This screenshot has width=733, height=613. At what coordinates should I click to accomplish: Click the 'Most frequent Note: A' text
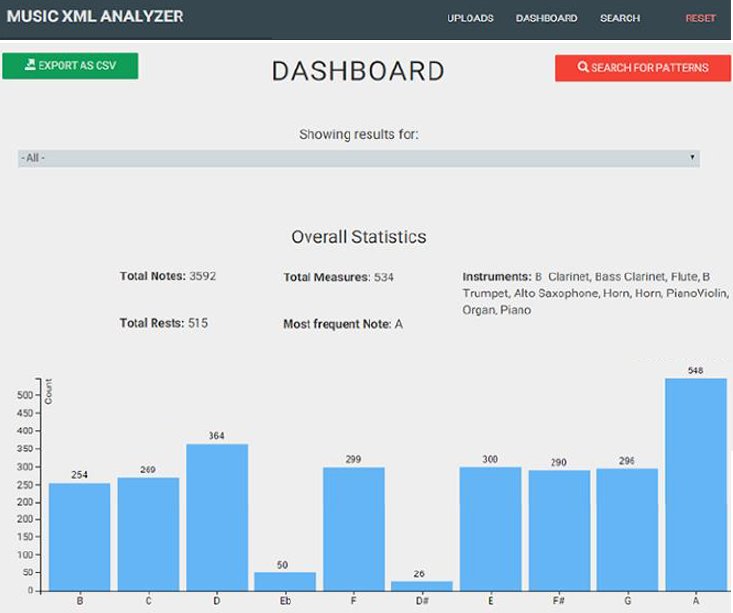[343, 324]
